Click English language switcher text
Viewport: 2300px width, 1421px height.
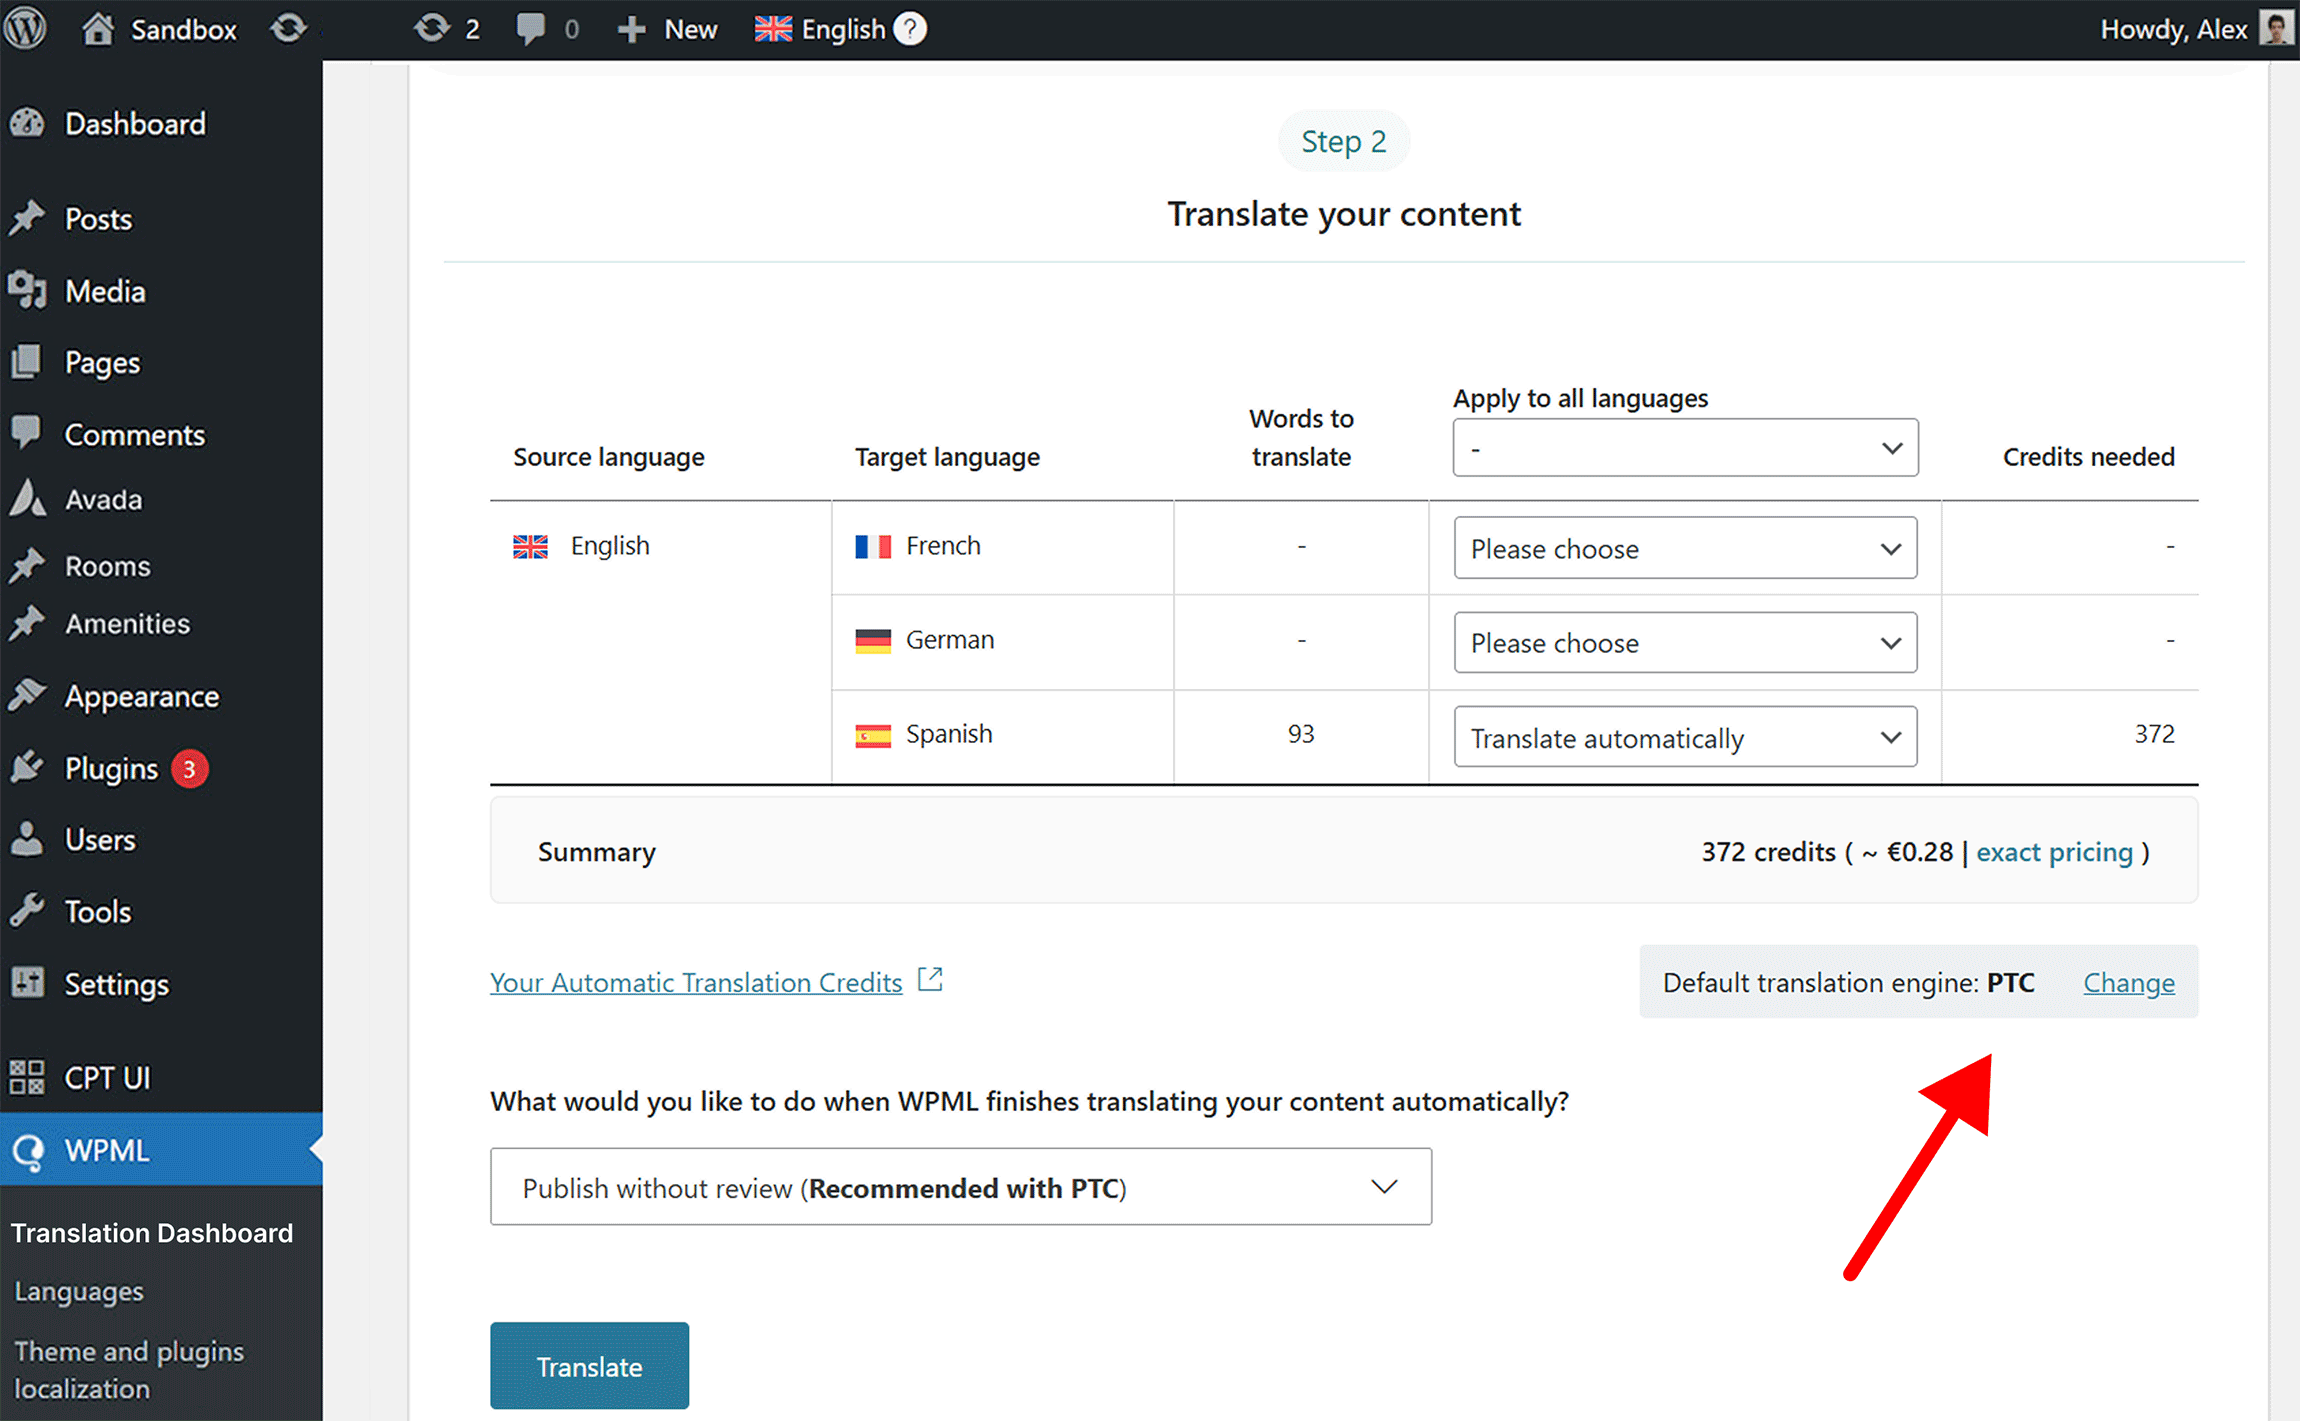pyautogui.click(x=843, y=30)
